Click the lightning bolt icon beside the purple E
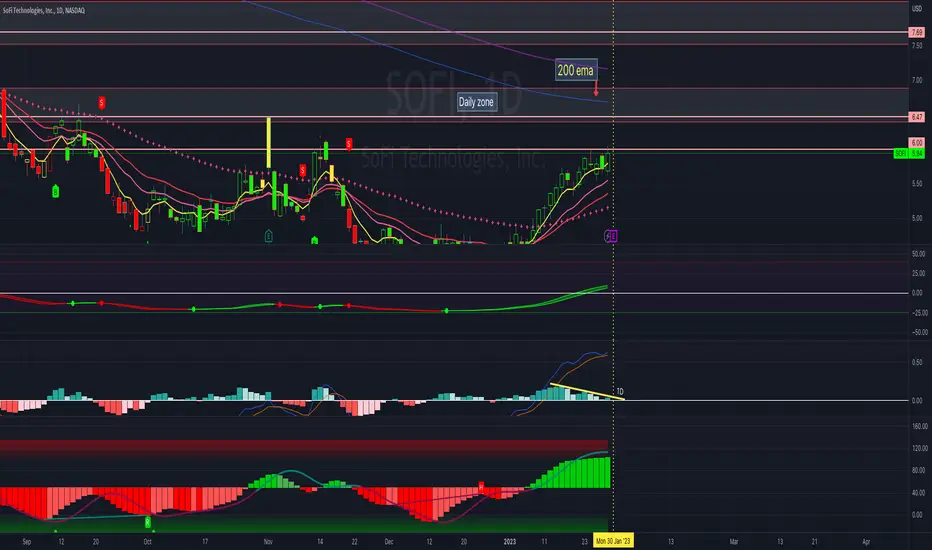Screen dimensions: 932x550 pyautogui.click(x=607, y=236)
